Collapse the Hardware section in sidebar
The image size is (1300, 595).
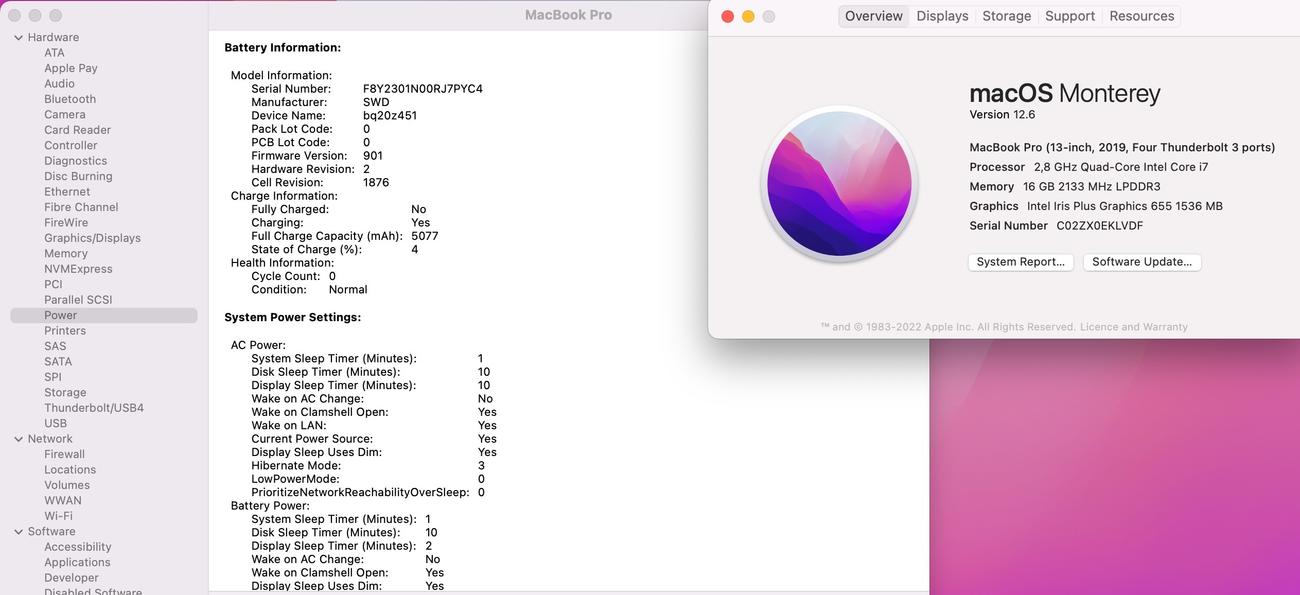[18, 37]
